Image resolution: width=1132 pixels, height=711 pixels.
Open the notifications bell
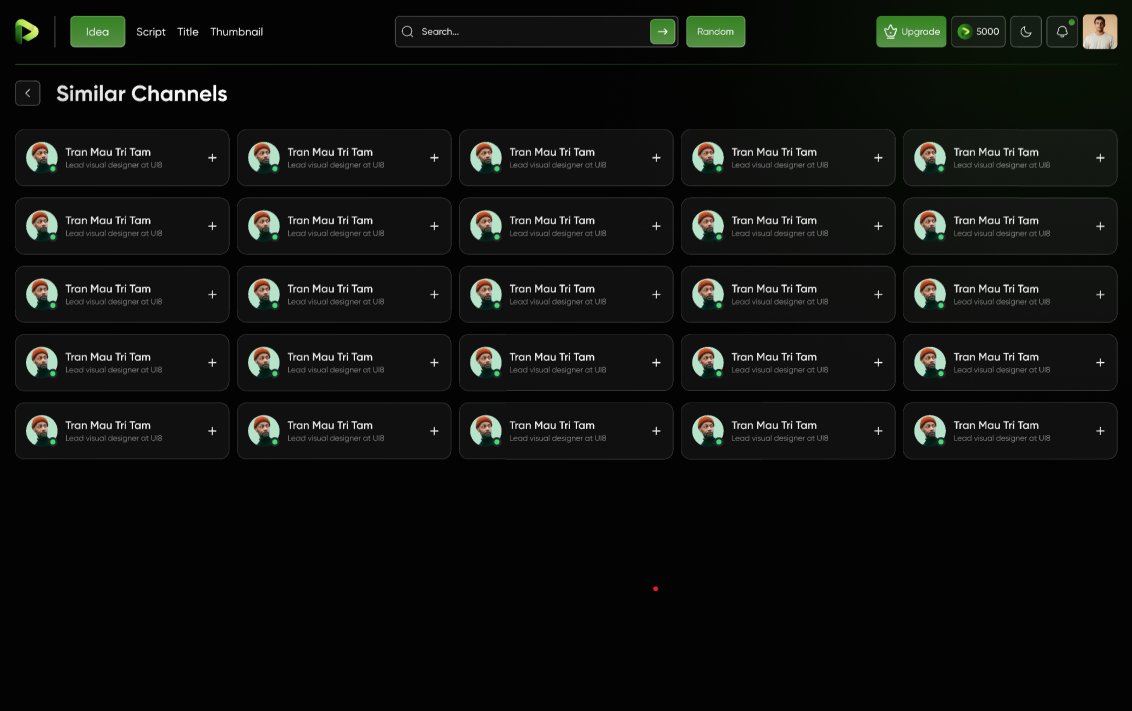click(1062, 32)
